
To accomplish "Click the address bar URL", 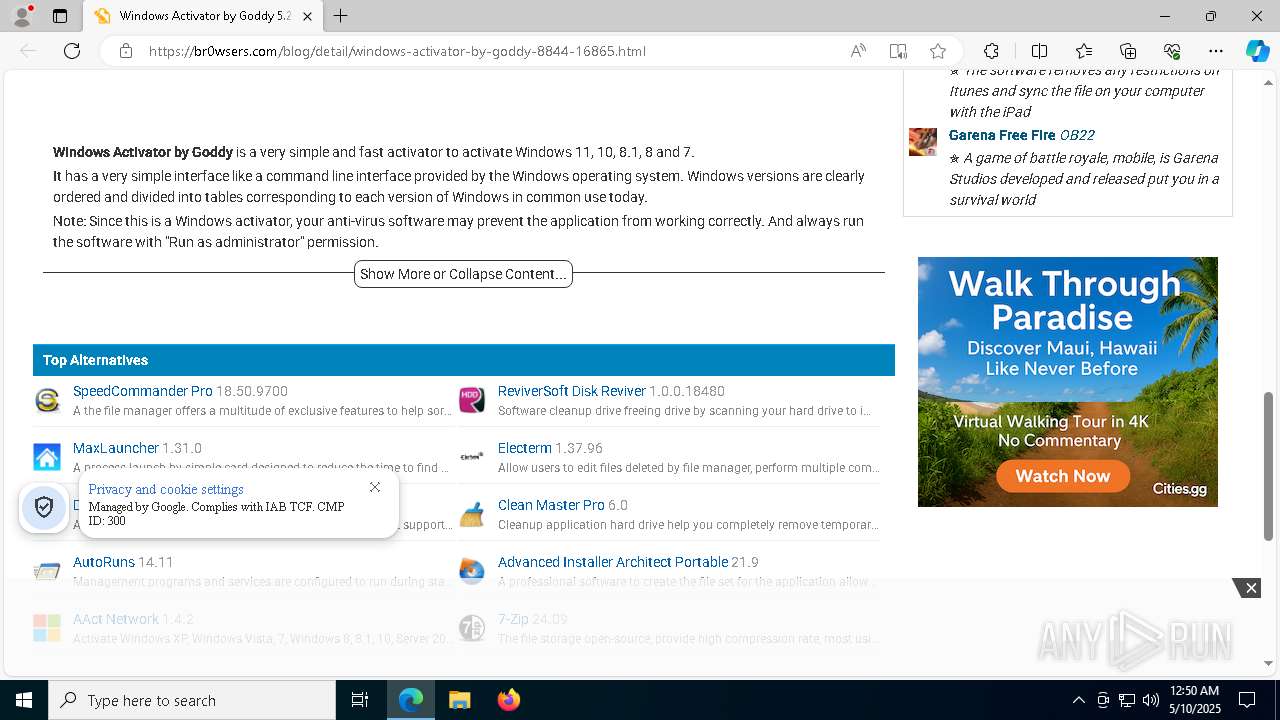I will [397, 51].
